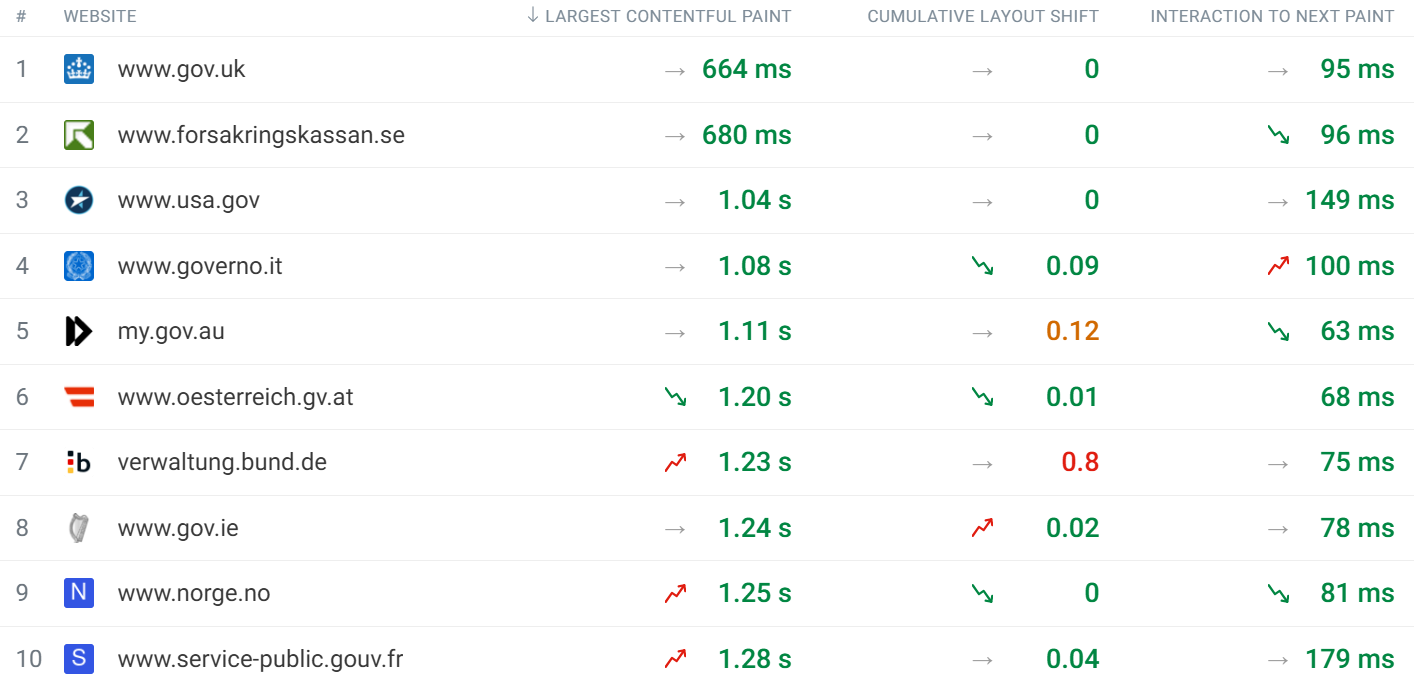Click the green CLS trend arrow for www.governo.it
Viewport: 1414px width, 688px height.
click(983, 266)
